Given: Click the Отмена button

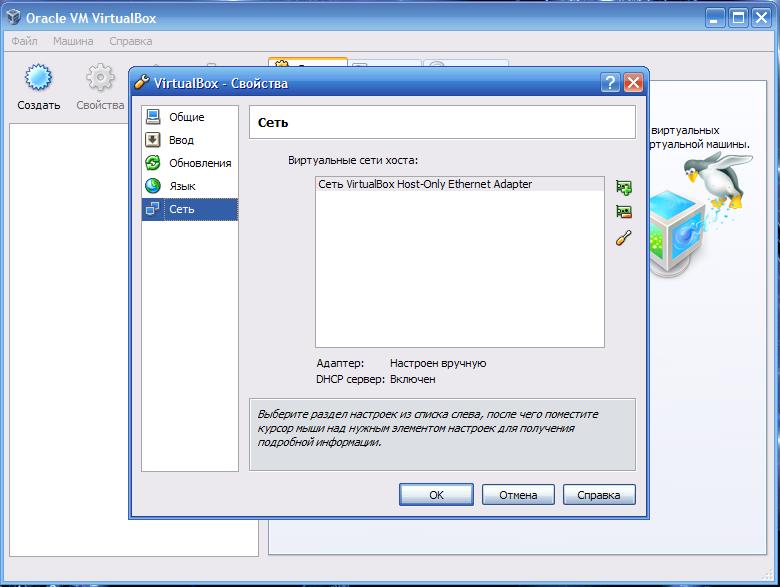Looking at the screenshot, I should [518, 495].
